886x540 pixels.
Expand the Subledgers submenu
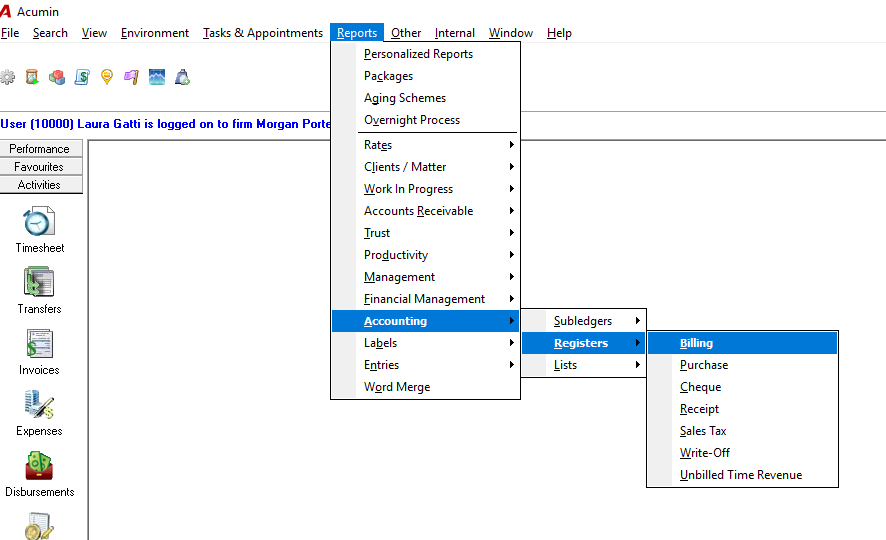(x=583, y=321)
